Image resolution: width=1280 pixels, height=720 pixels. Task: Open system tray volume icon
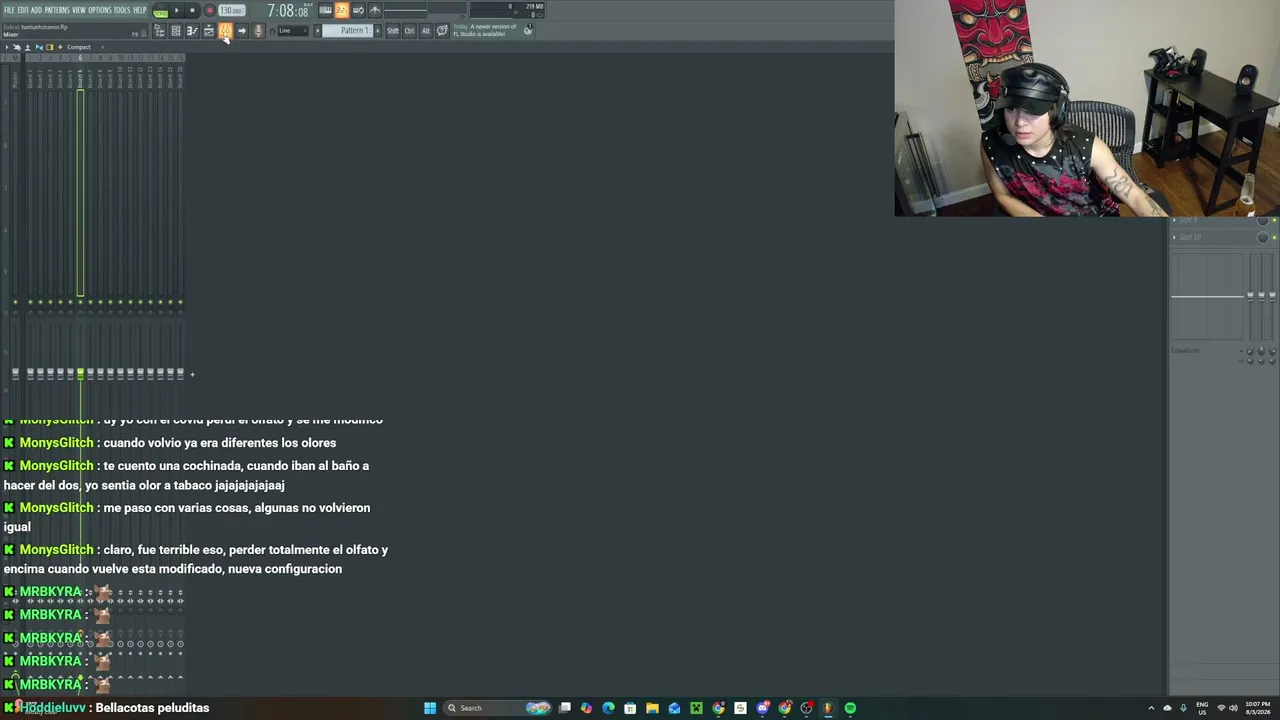click(x=1233, y=708)
